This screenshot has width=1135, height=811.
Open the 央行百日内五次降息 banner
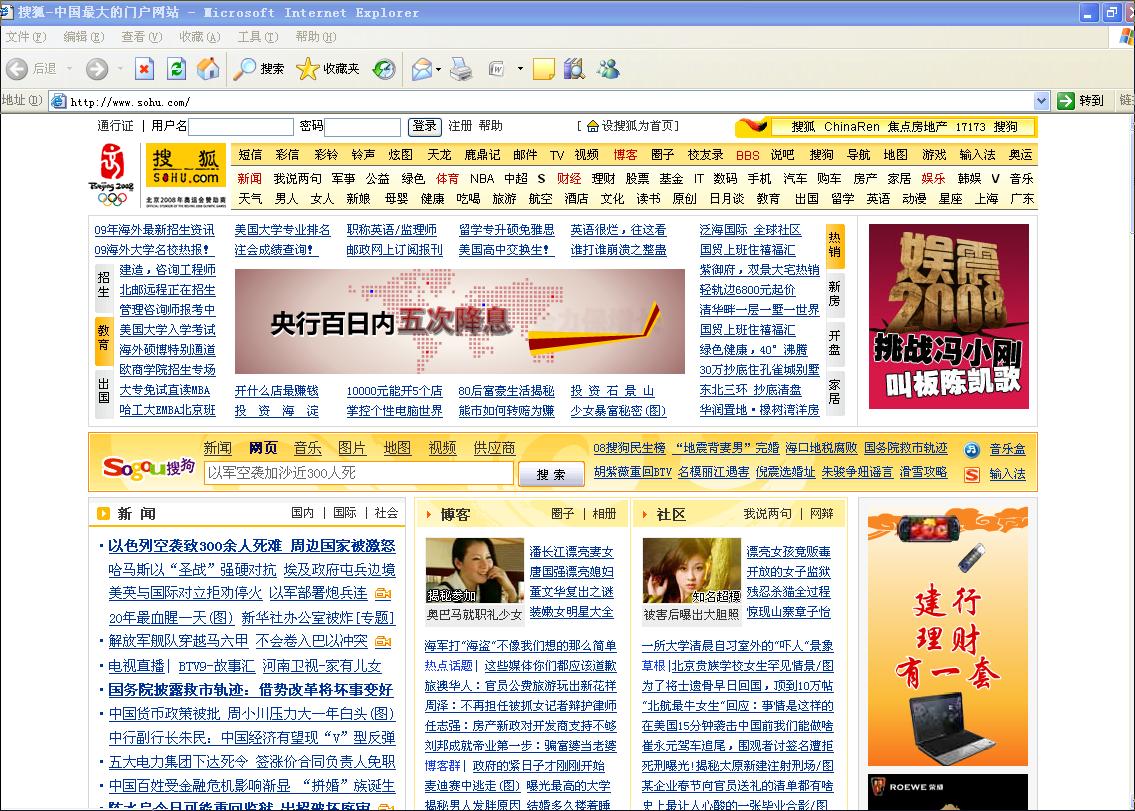[460, 322]
